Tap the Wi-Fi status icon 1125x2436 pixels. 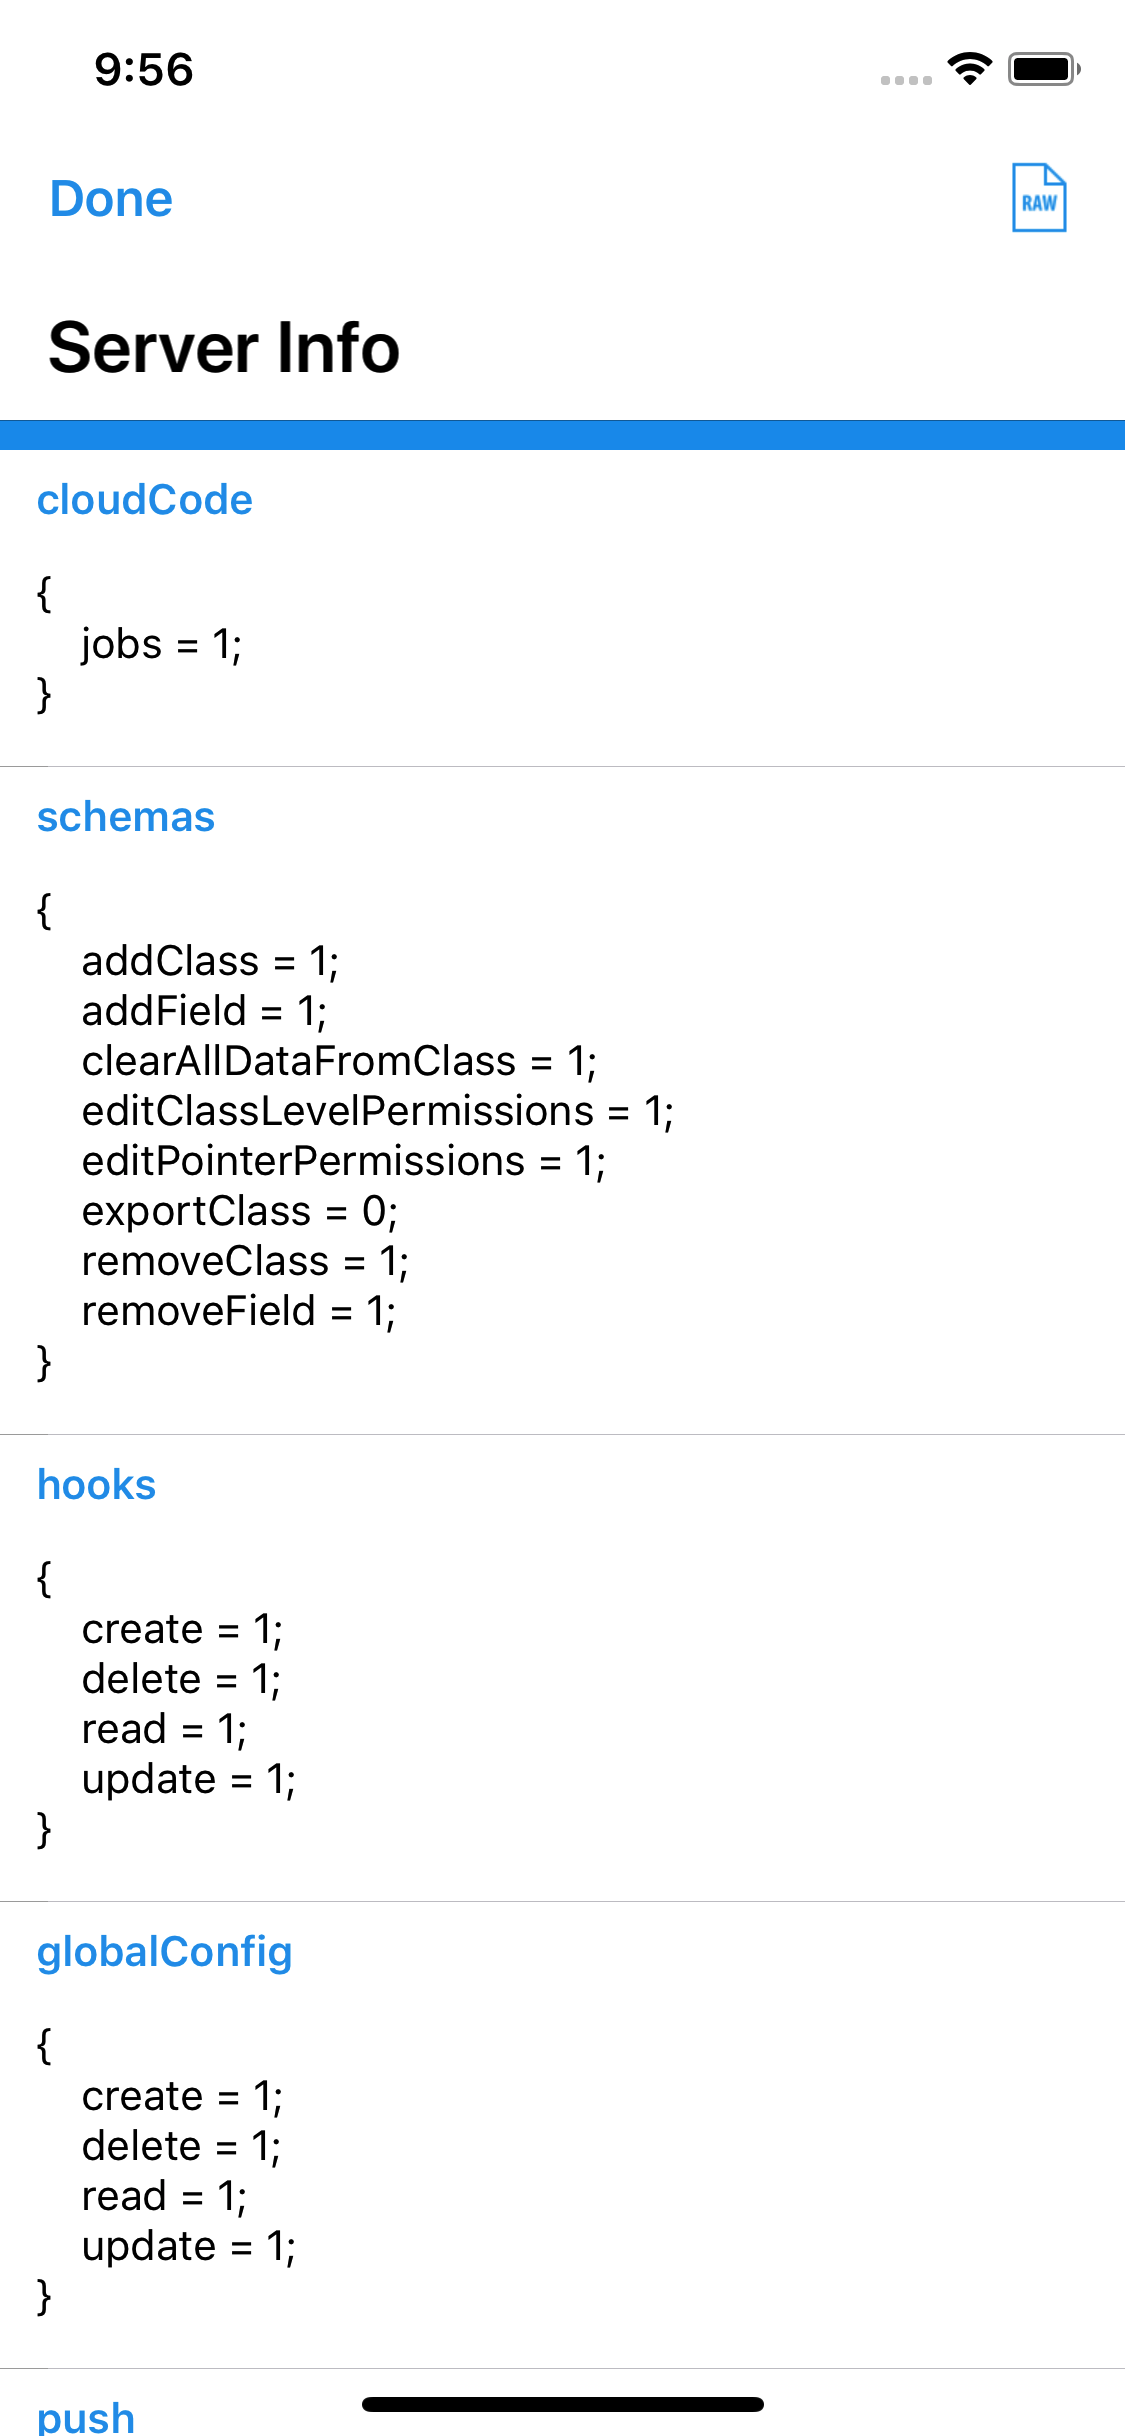968,69
